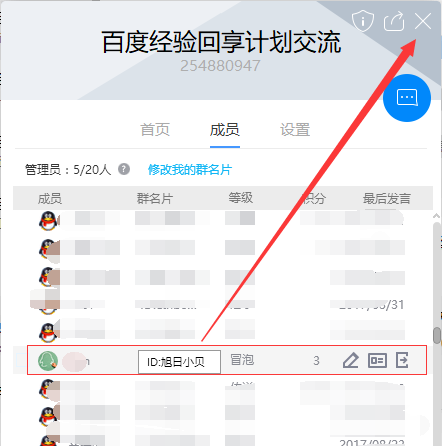Click the exit group icon
The width and height of the screenshot is (442, 446).
tap(402, 360)
